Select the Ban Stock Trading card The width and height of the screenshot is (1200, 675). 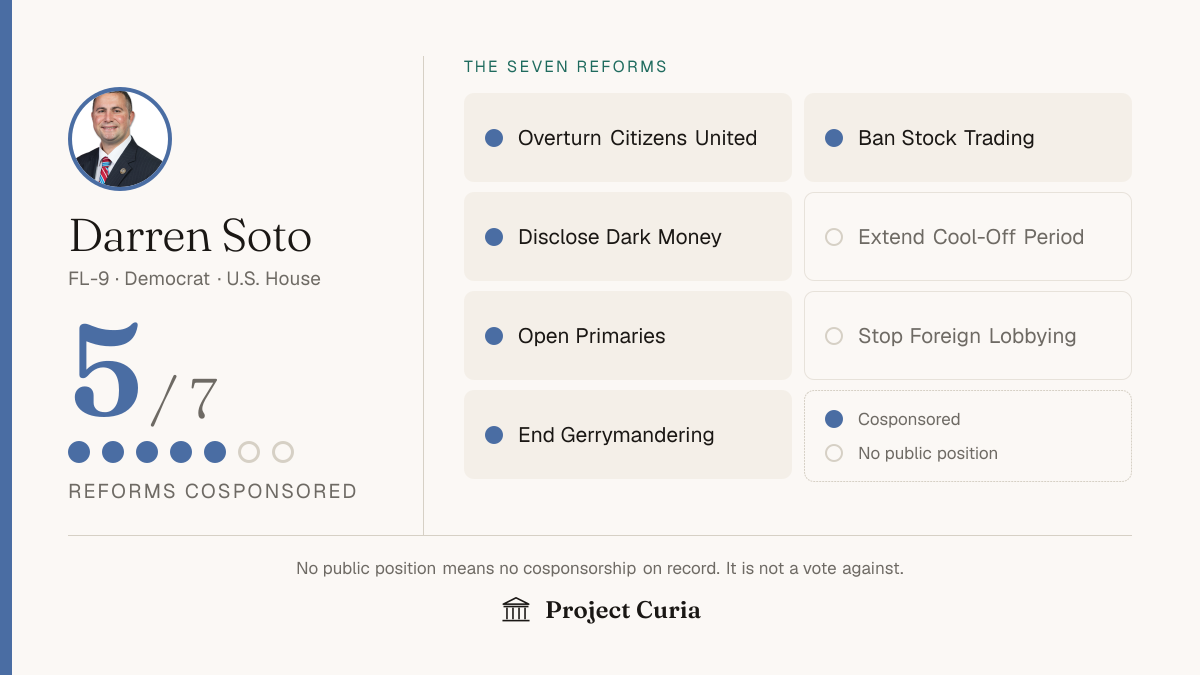point(968,138)
